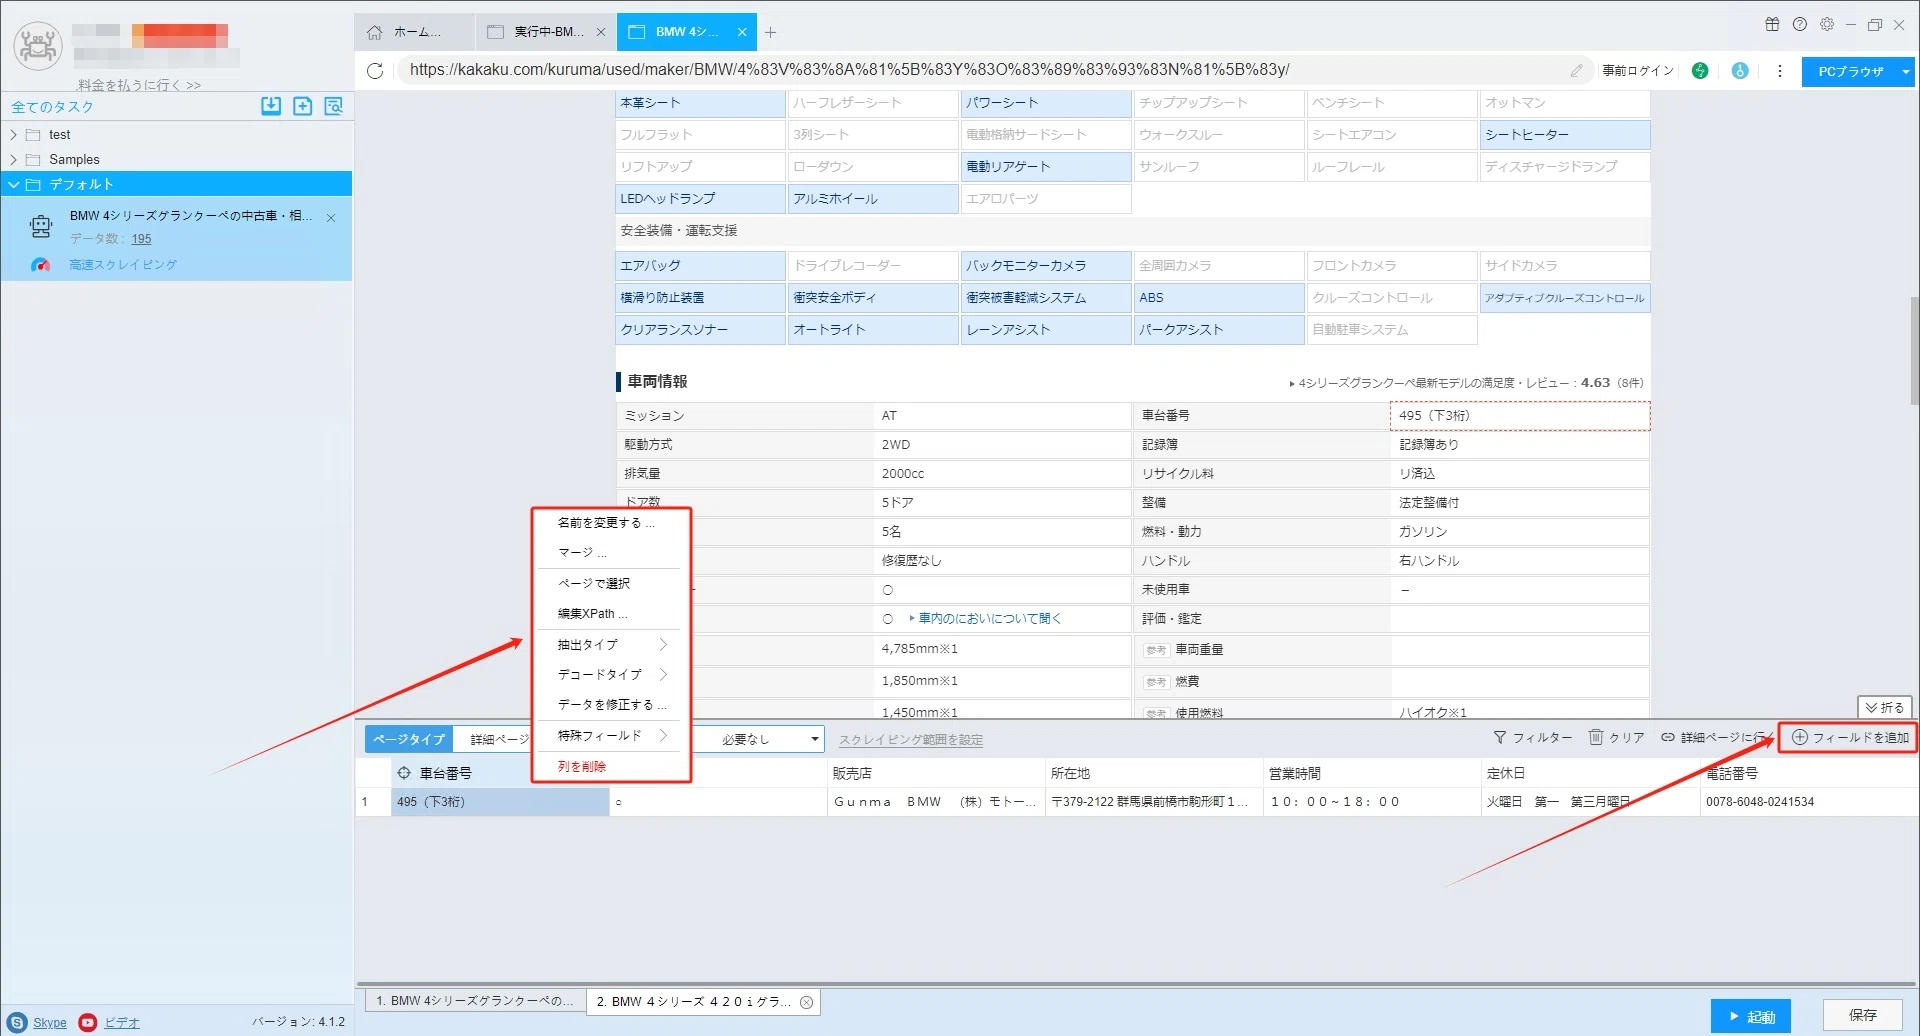The width and height of the screenshot is (1920, 1036).
Task: Click the edit URL pencil icon
Action: point(1576,70)
